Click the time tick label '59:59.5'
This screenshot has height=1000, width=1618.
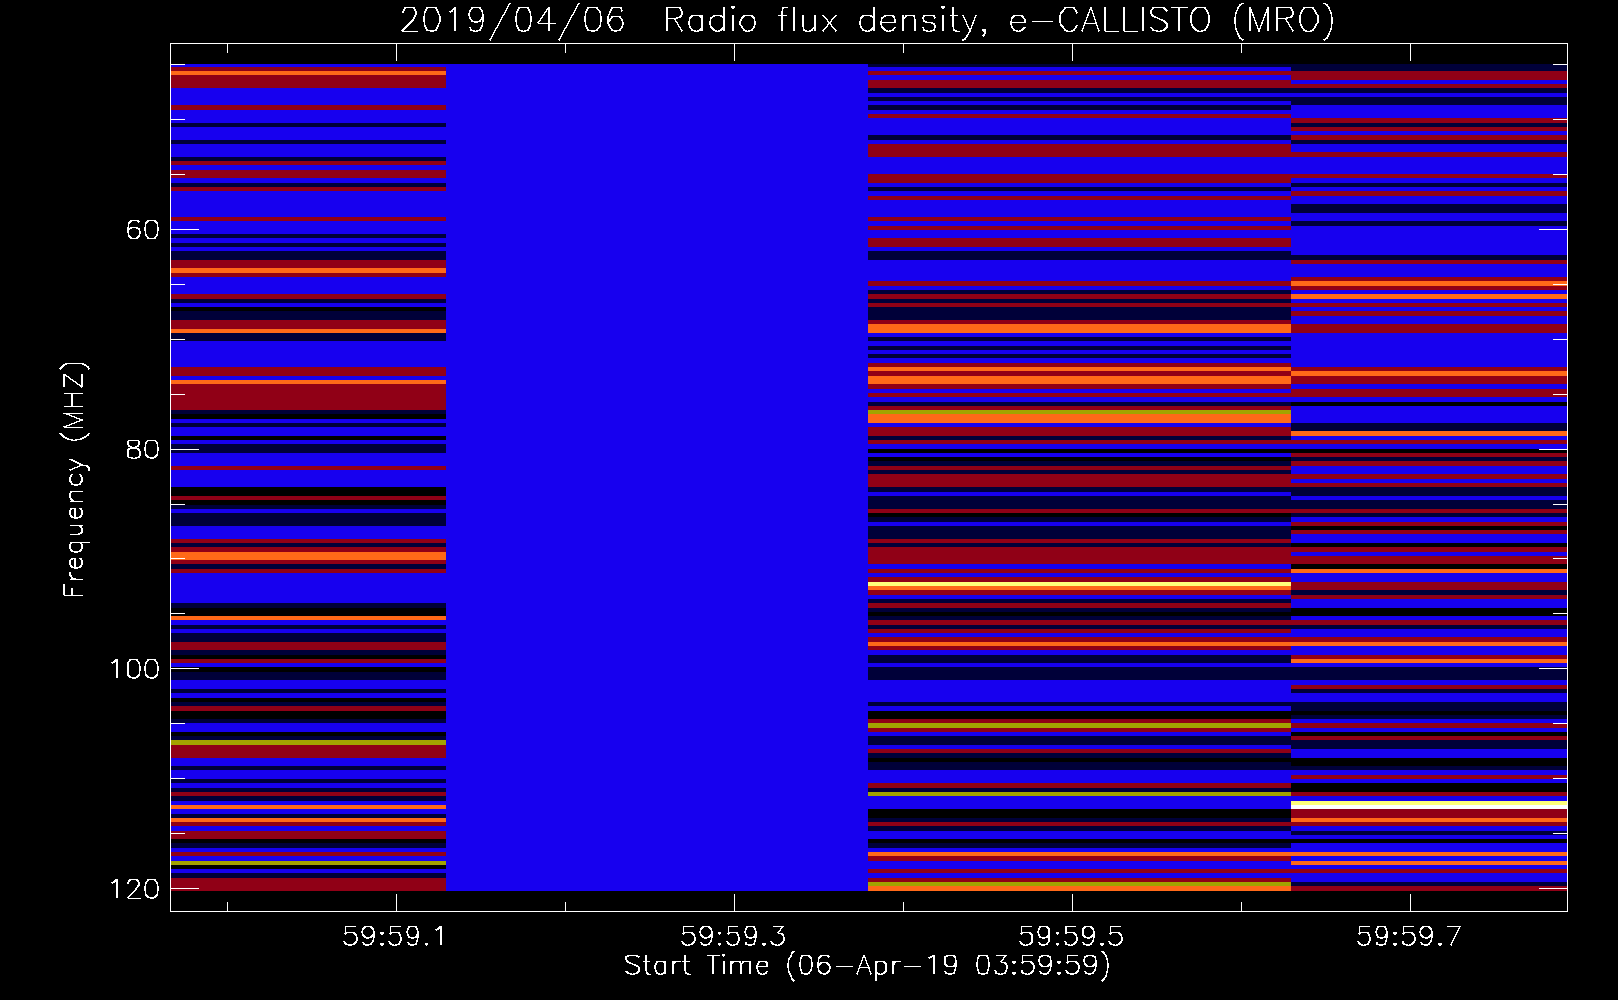pyautogui.click(x=1071, y=937)
